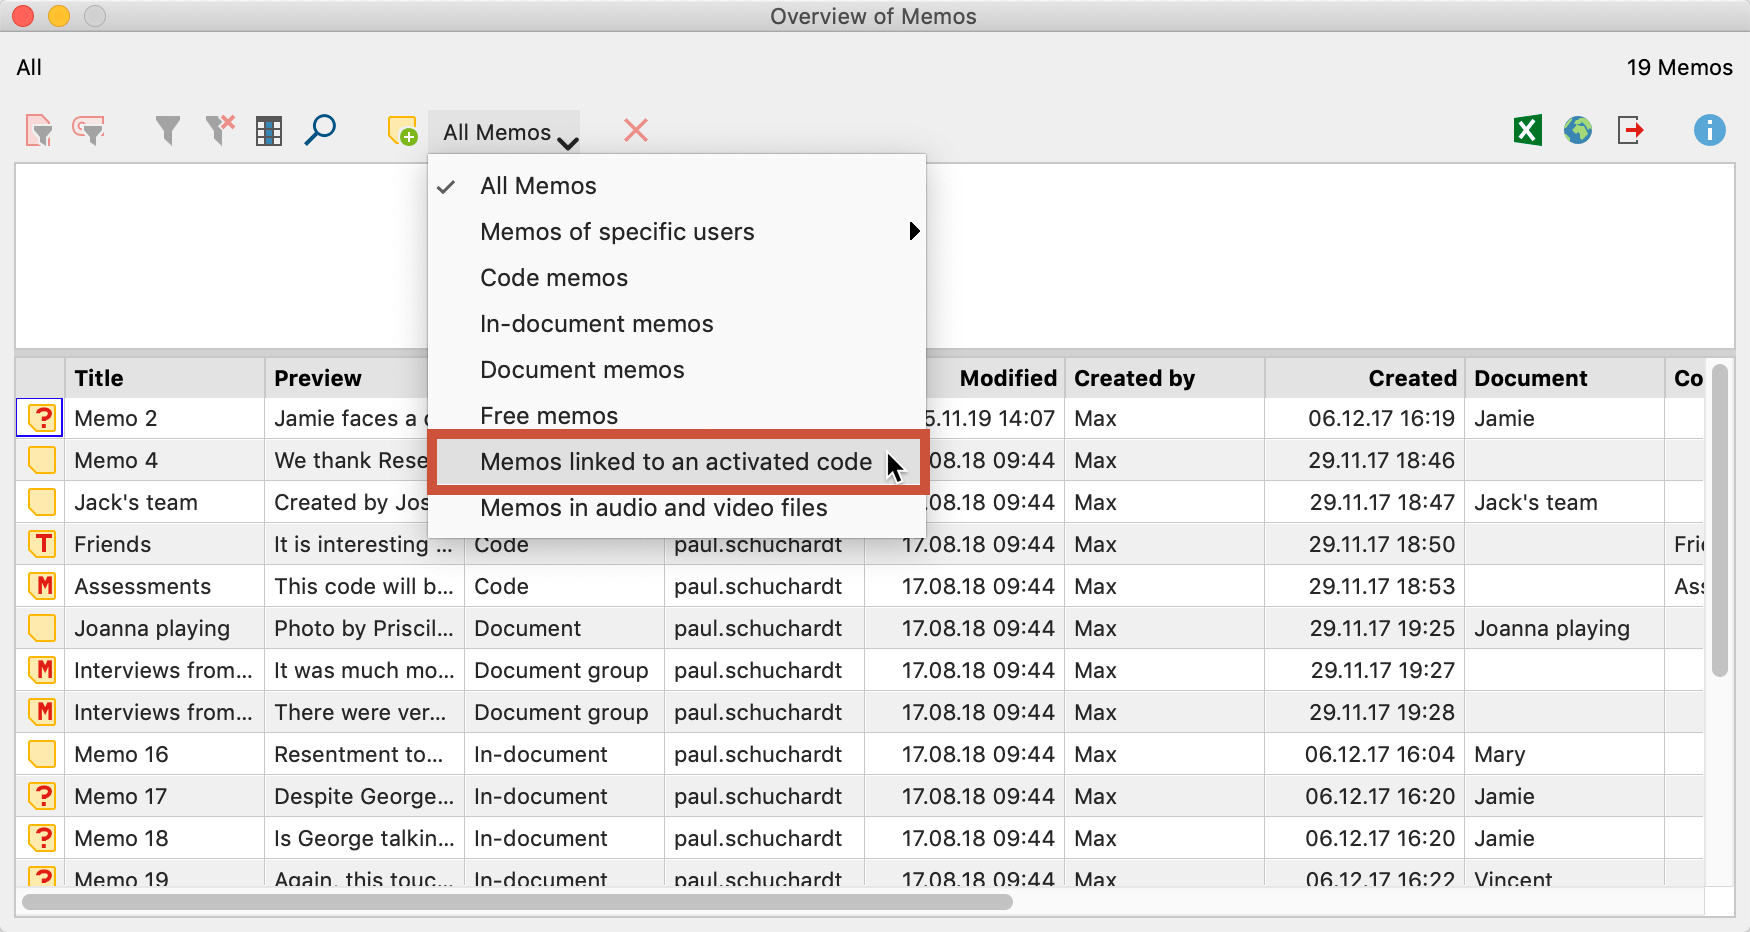The height and width of the screenshot is (932, 1750).
Task: Click the 06.12.17 16:19 created date cell
Action: click(1365, 418)
